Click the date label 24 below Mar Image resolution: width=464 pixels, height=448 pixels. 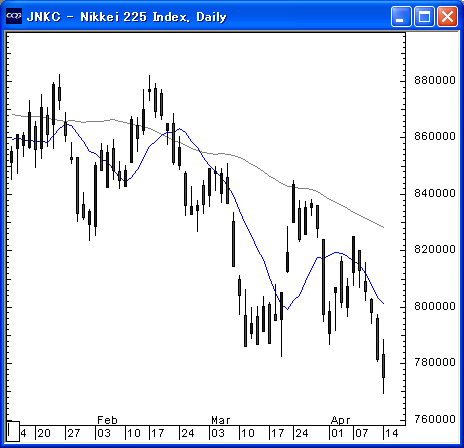point(302,433)
